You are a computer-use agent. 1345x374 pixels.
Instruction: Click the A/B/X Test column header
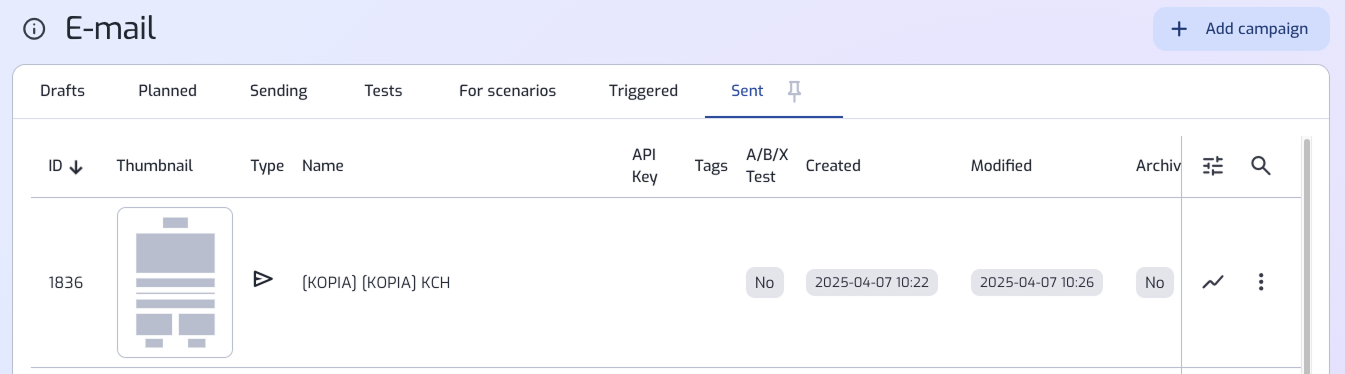(x=768, y=166)
